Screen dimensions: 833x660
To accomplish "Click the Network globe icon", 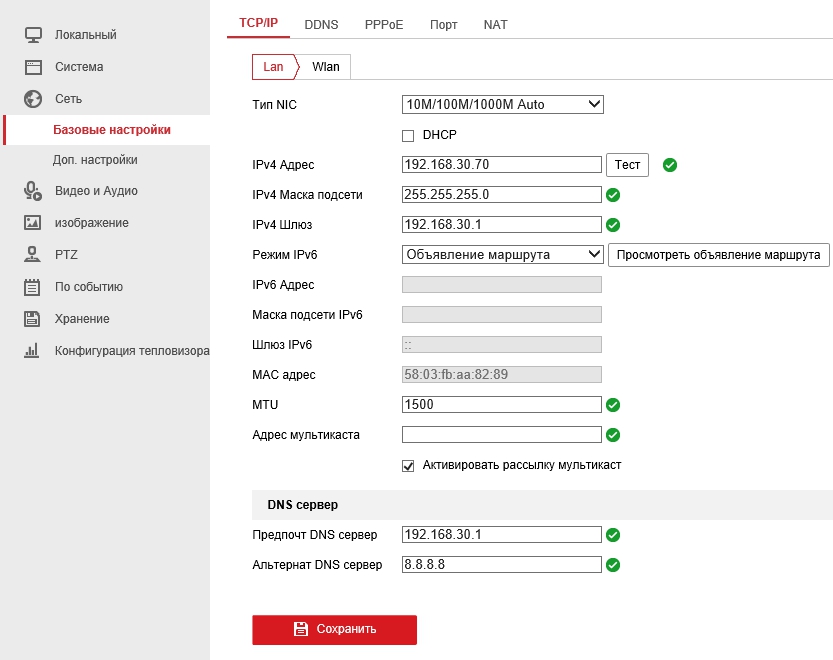I will 33,99.
